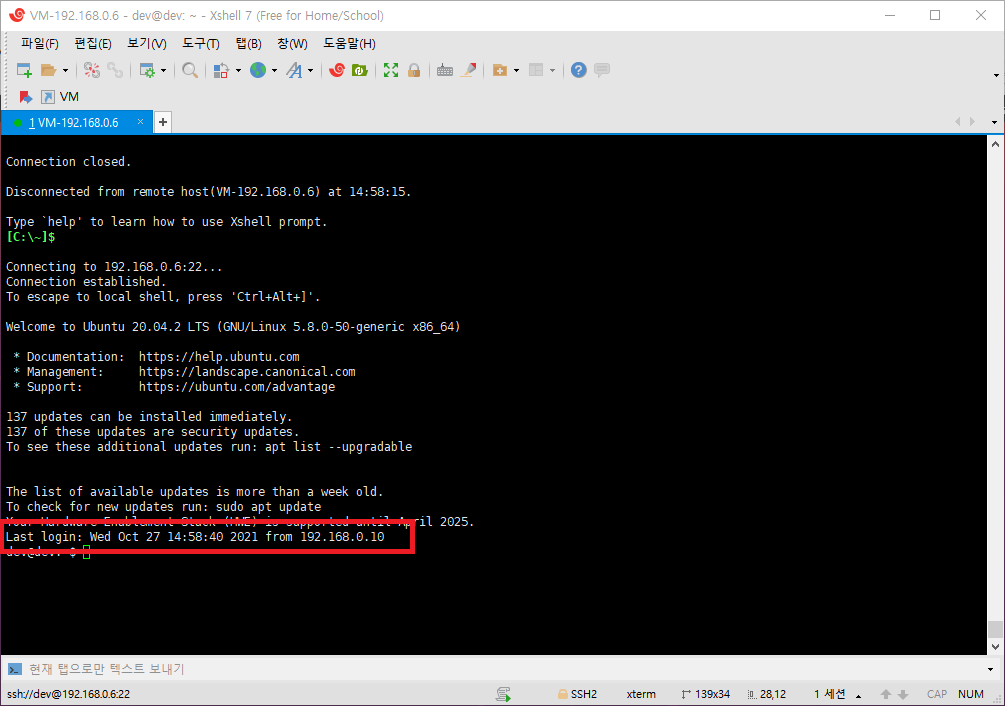Open the tab list dropdown arrow

point(994,122)
